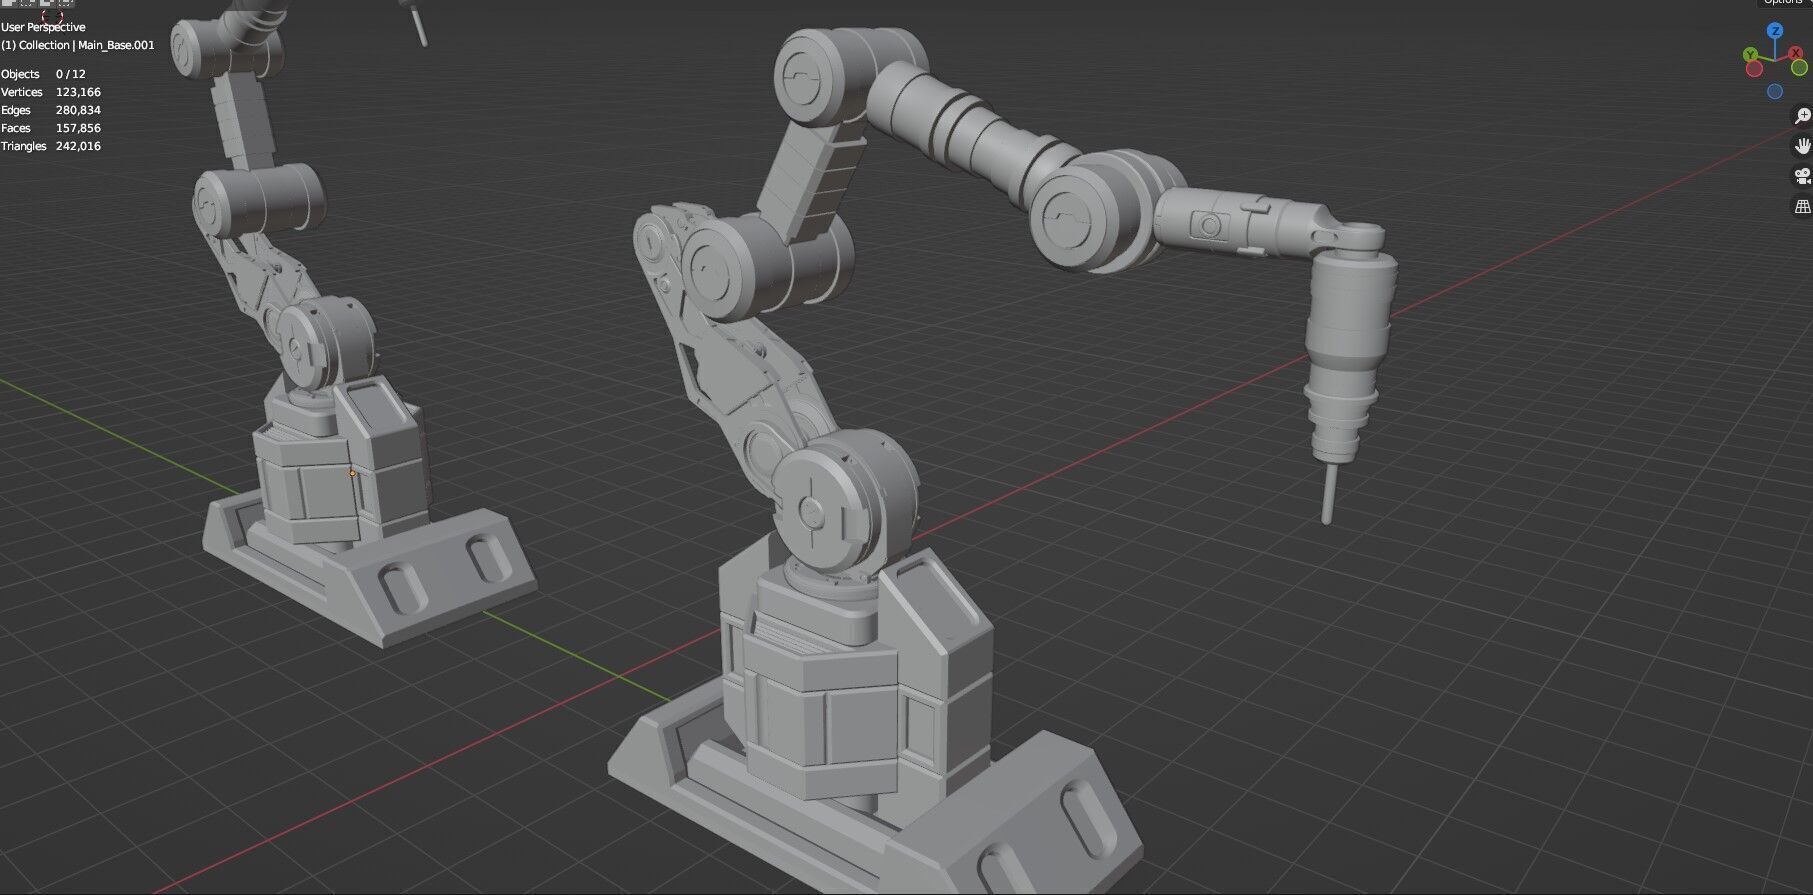The height and width of the screenshot is (895, 1813).
Task: Click the unlabeled green negative Y gizmo circle
Action: click(1799, 67)
